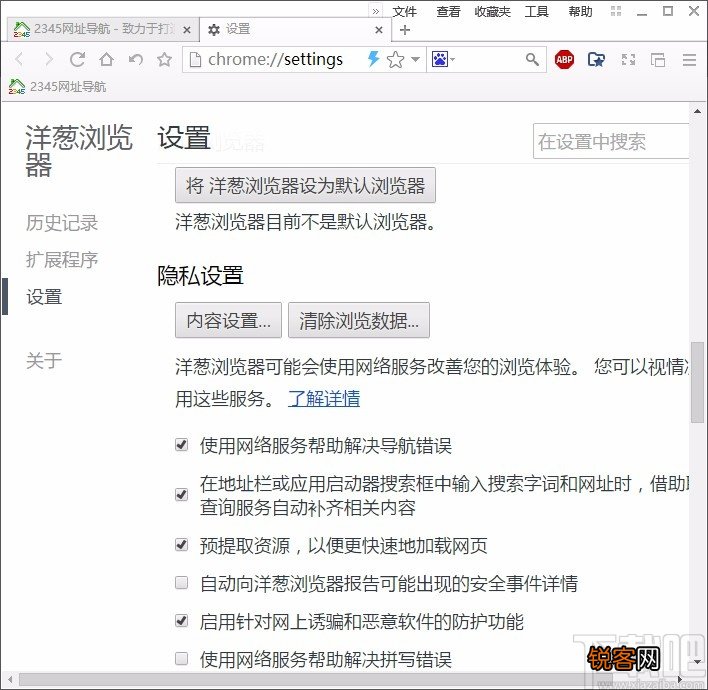Focus the 在设置中搜索 search field

point(611,141)
